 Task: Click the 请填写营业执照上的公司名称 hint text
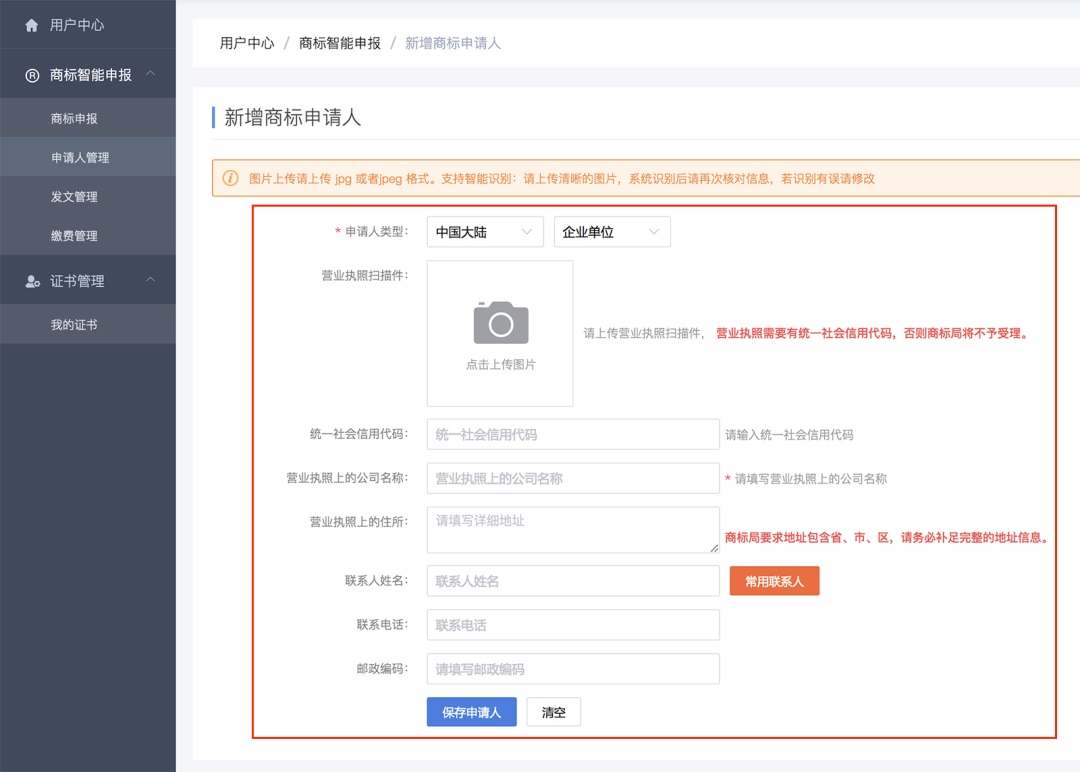click(811, 479)
